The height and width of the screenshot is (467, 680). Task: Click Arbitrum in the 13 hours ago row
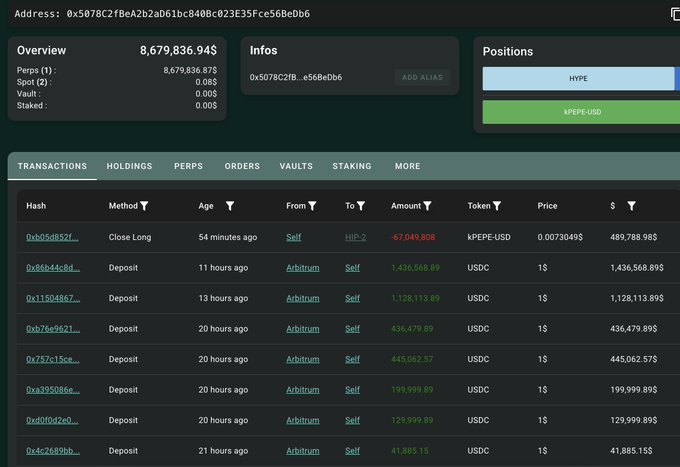pos(303,298)
